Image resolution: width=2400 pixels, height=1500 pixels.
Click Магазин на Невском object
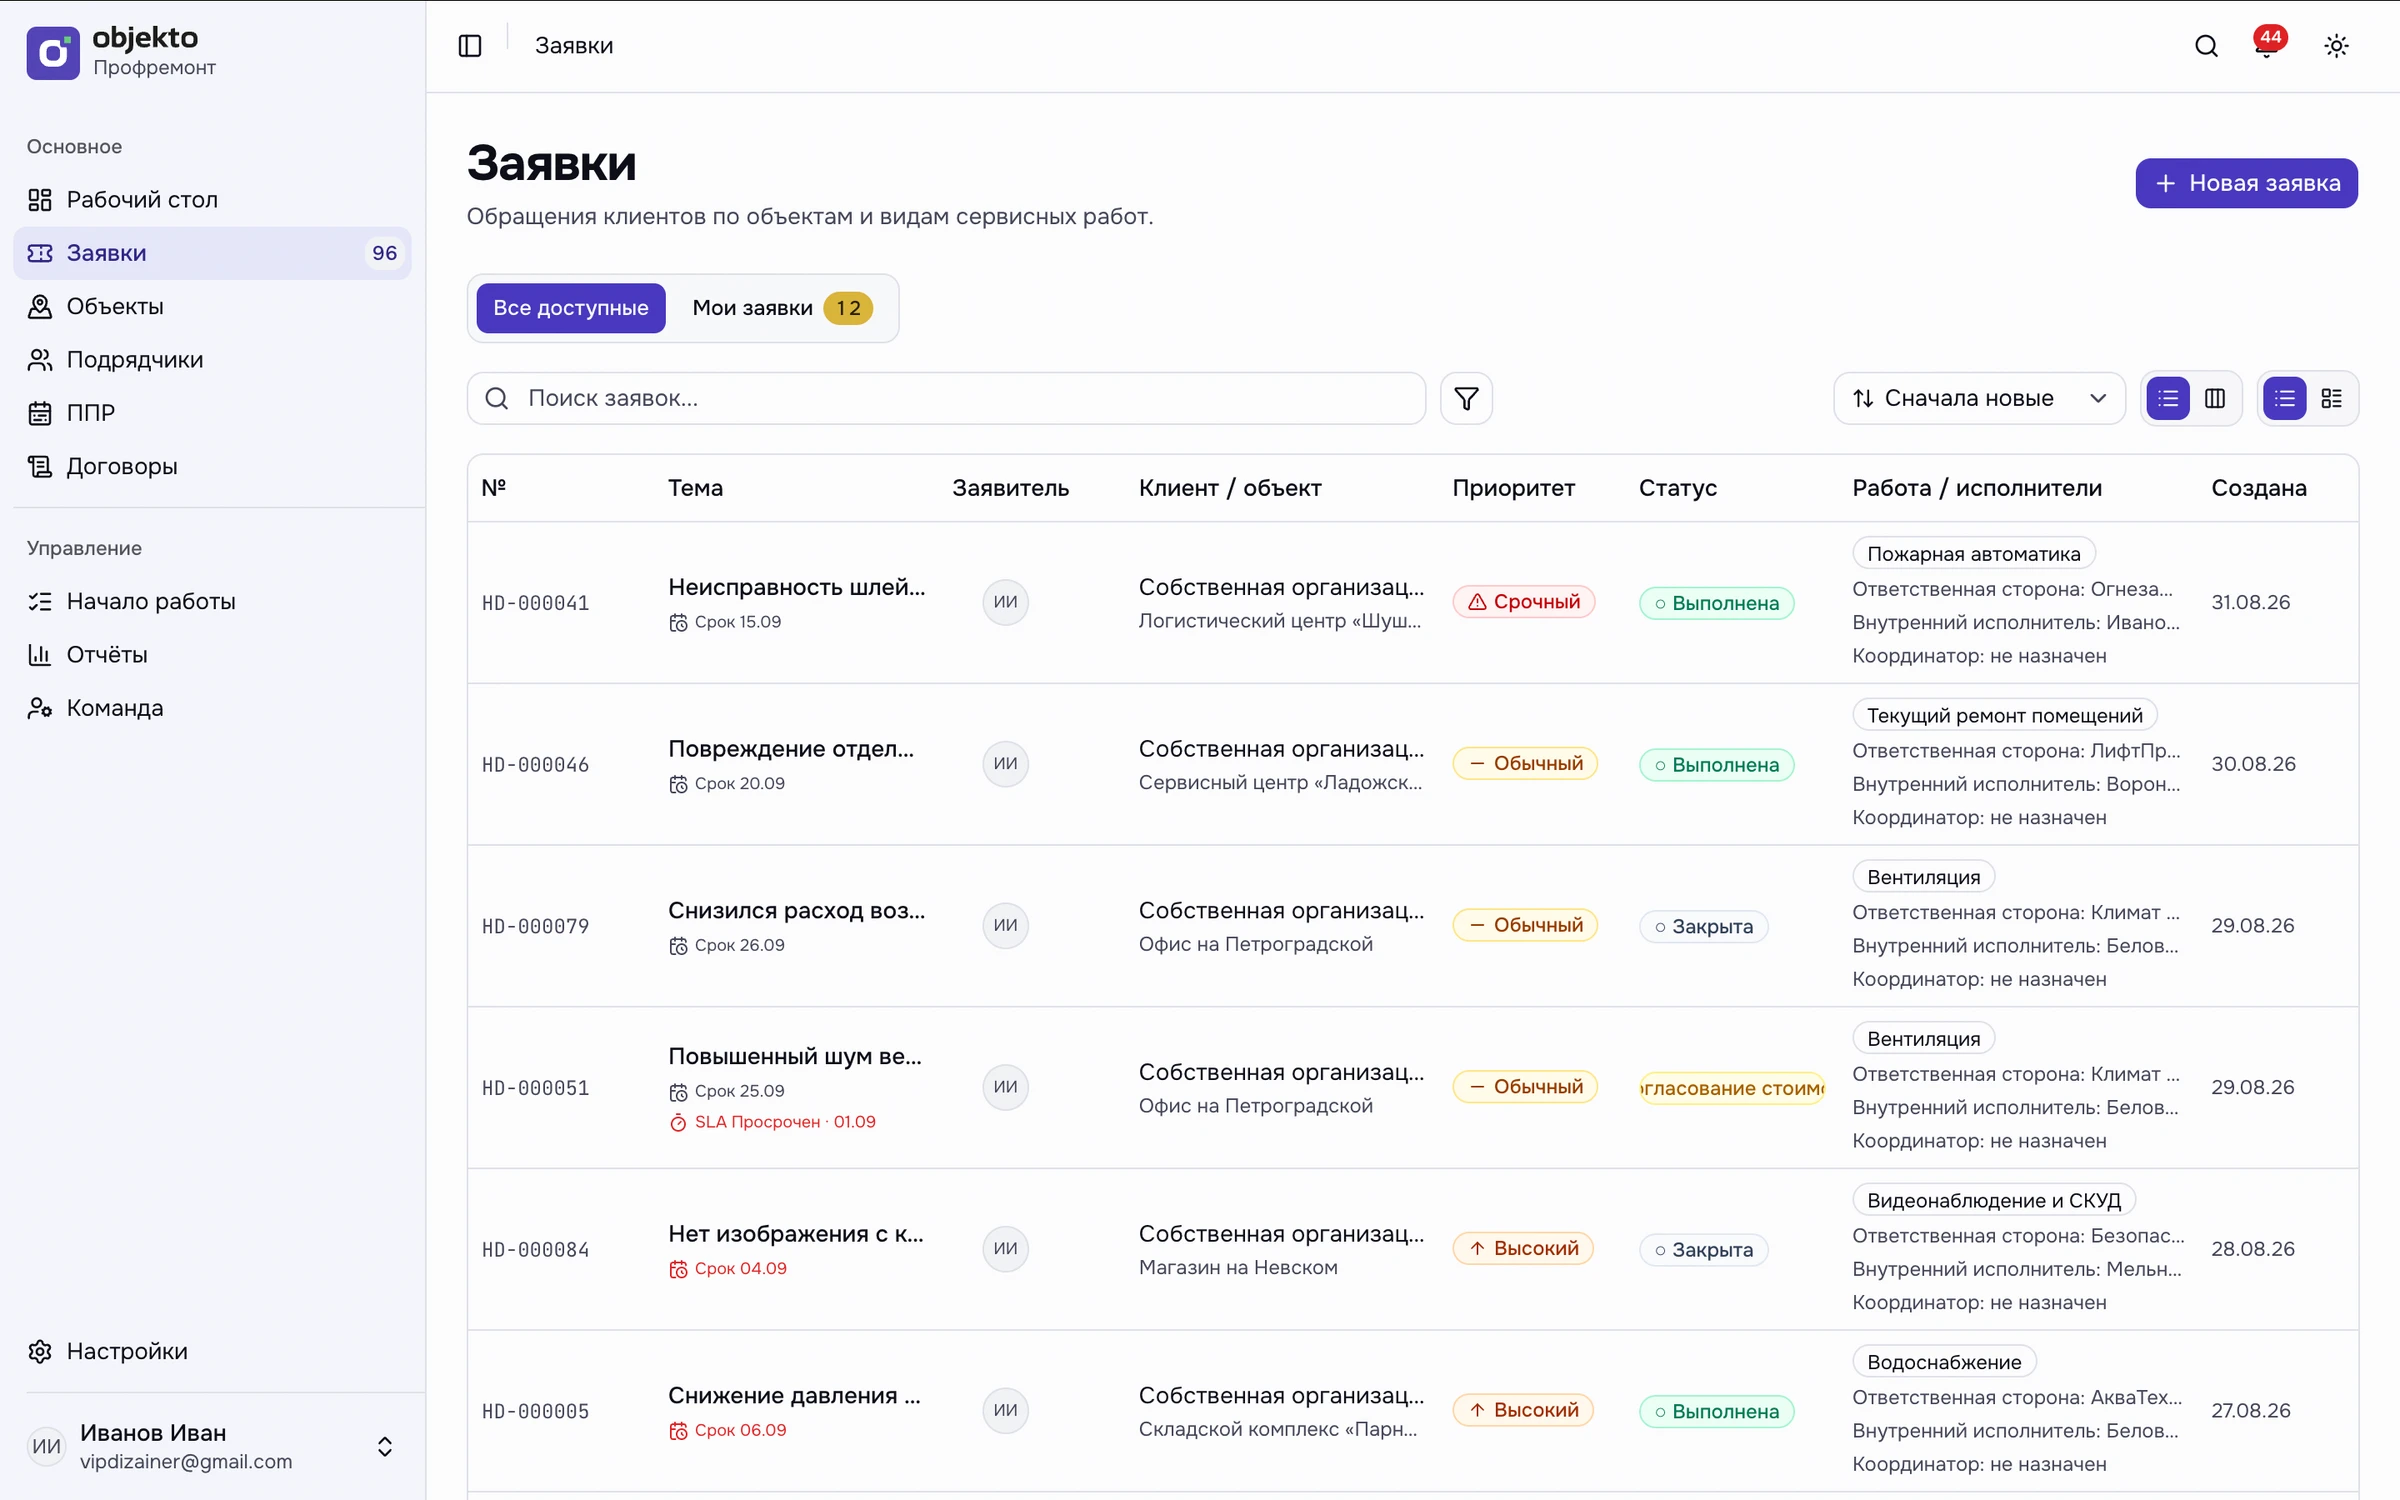coord(1238,1267)
